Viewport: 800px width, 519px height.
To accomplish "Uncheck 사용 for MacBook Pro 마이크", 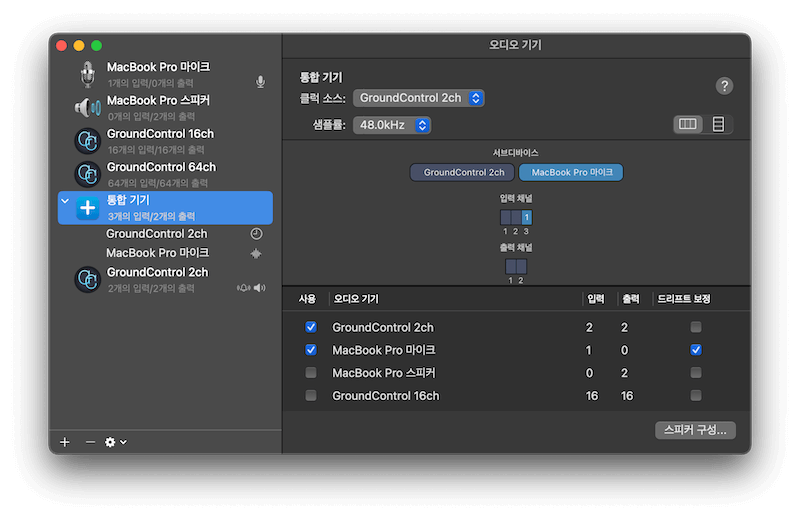I will pos(311,350).
